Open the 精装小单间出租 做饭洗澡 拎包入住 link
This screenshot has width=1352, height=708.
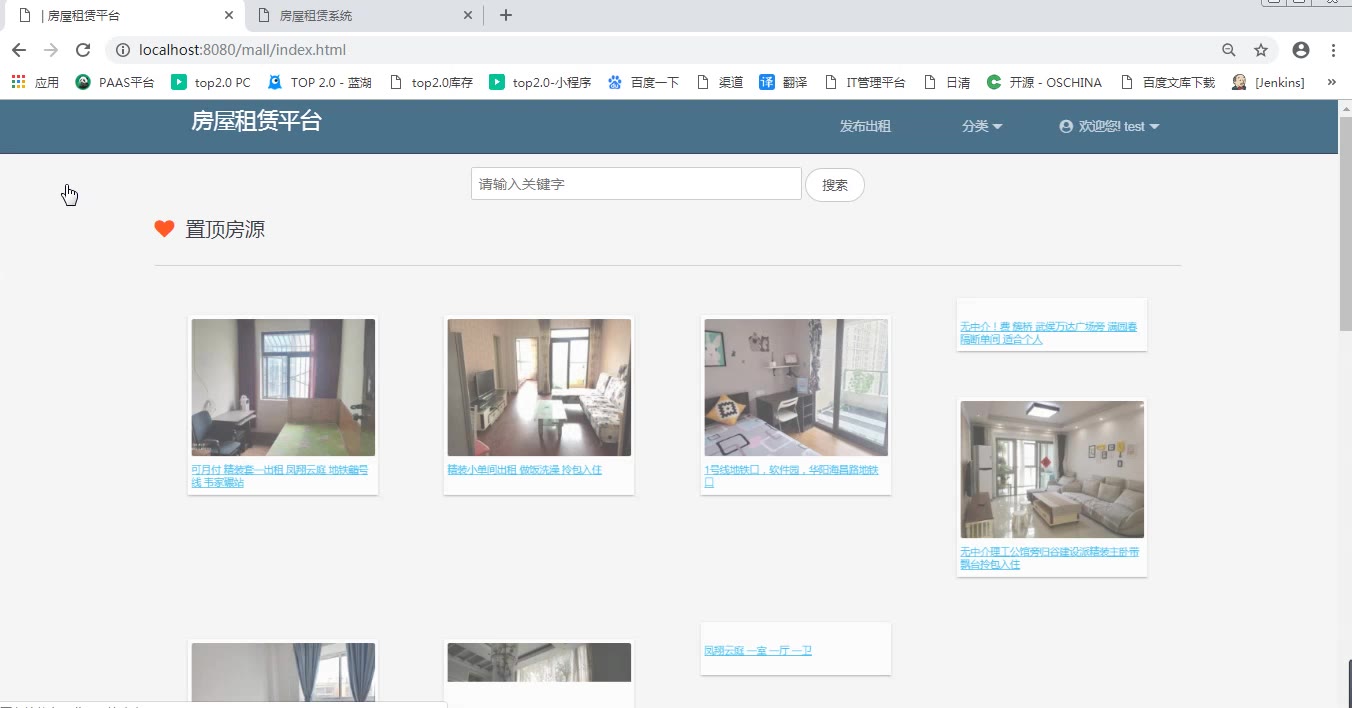point(525,470)
